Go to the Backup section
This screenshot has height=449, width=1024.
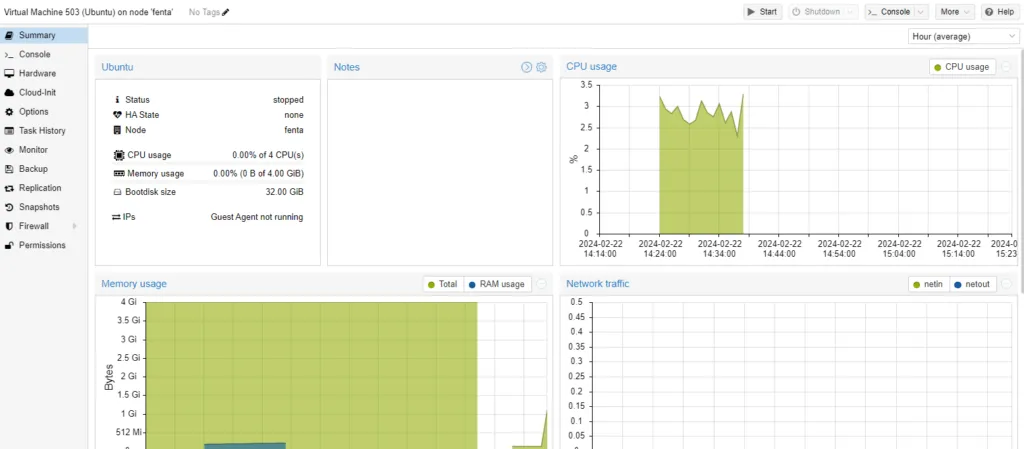44,169
